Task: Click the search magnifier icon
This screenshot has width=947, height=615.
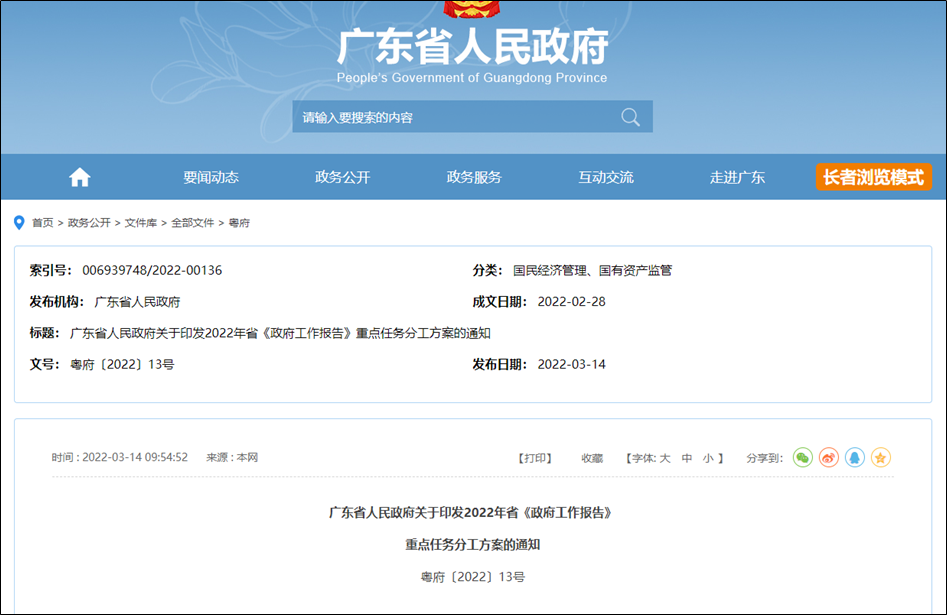Action: tap(630, 117)
